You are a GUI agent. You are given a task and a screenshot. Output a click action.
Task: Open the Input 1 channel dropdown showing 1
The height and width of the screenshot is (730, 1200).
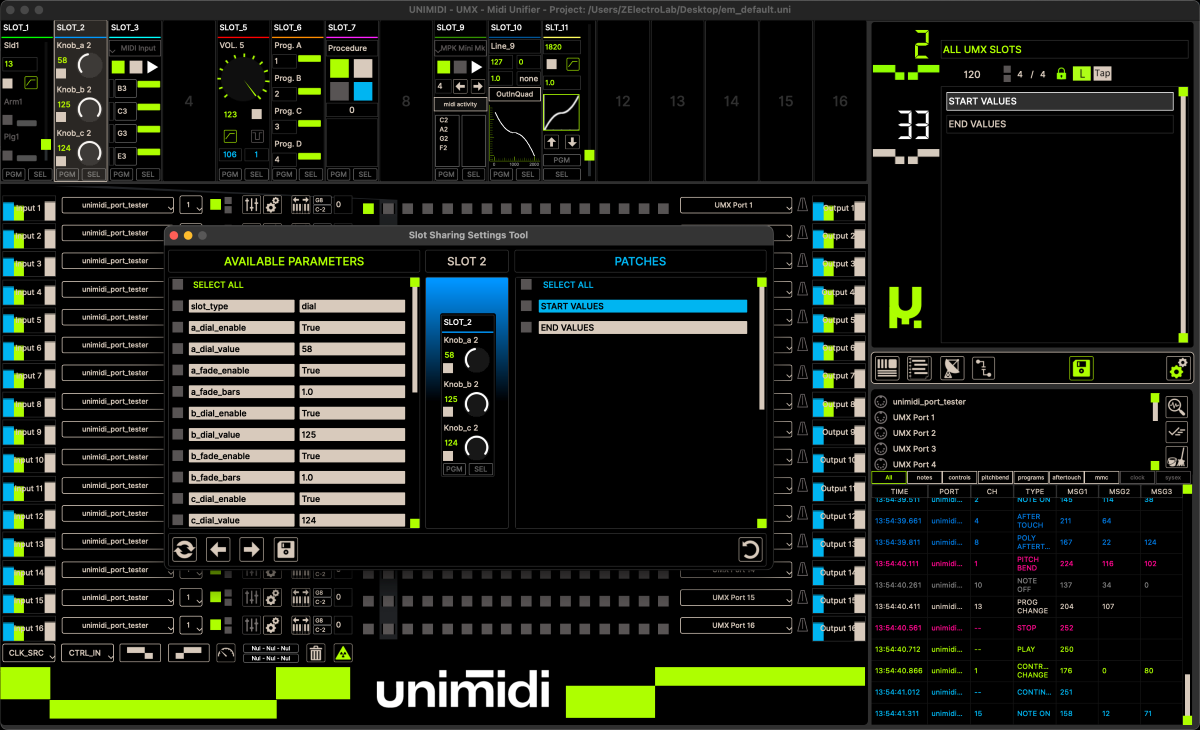click(191, 205)
